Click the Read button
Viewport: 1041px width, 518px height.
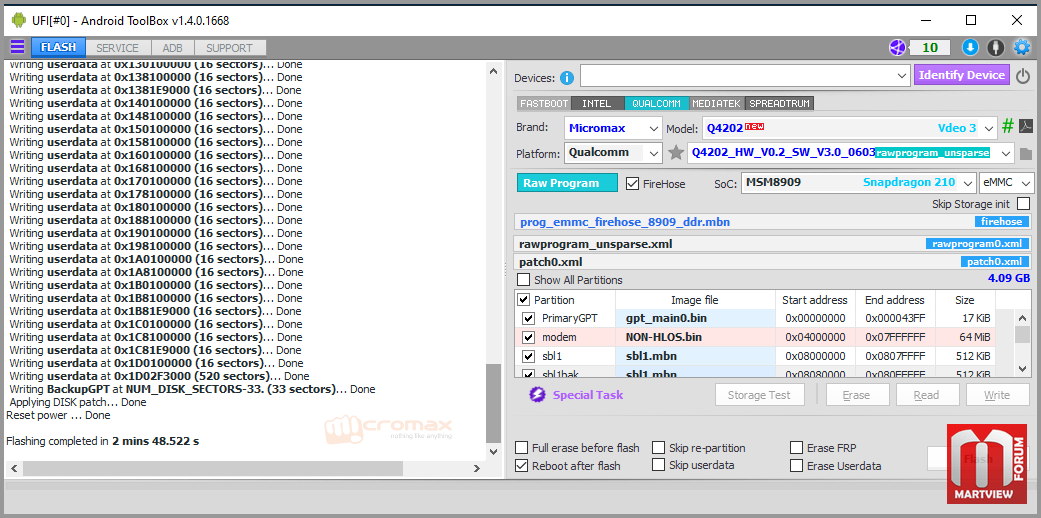(927, 395)
